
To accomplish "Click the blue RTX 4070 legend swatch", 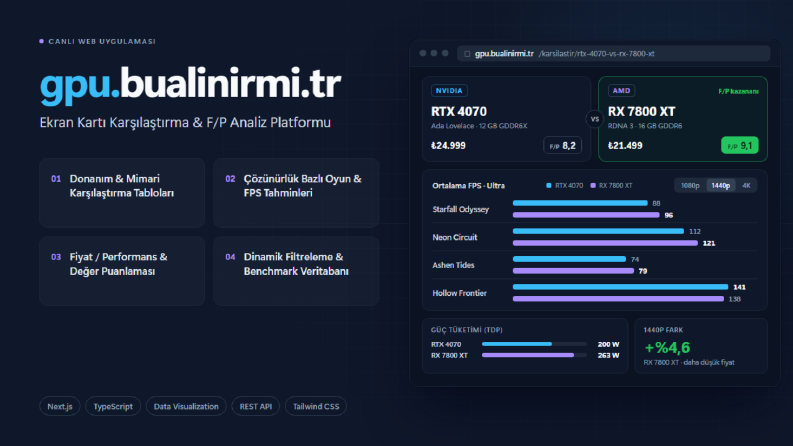I will coord(549,186).
